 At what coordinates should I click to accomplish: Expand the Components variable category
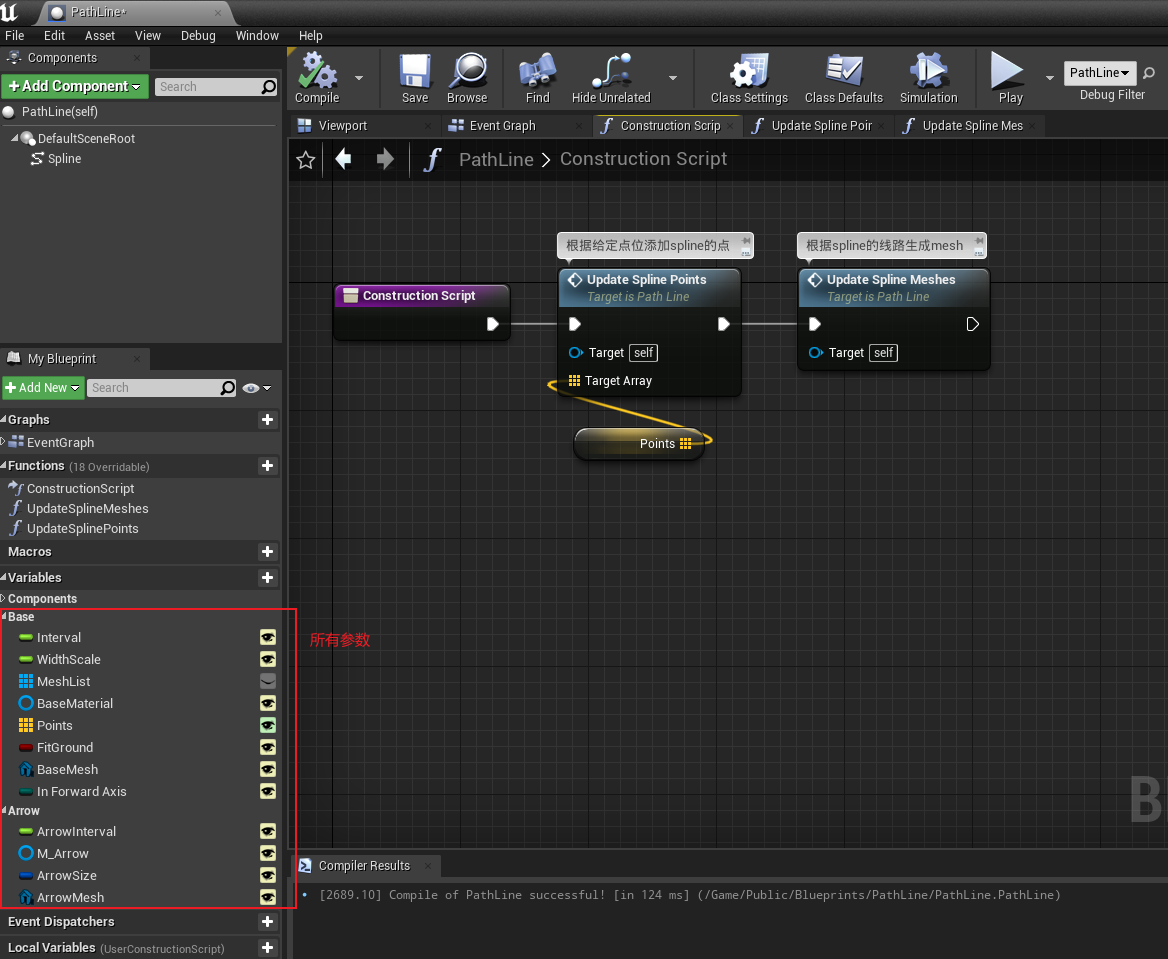tap(4, 598)
